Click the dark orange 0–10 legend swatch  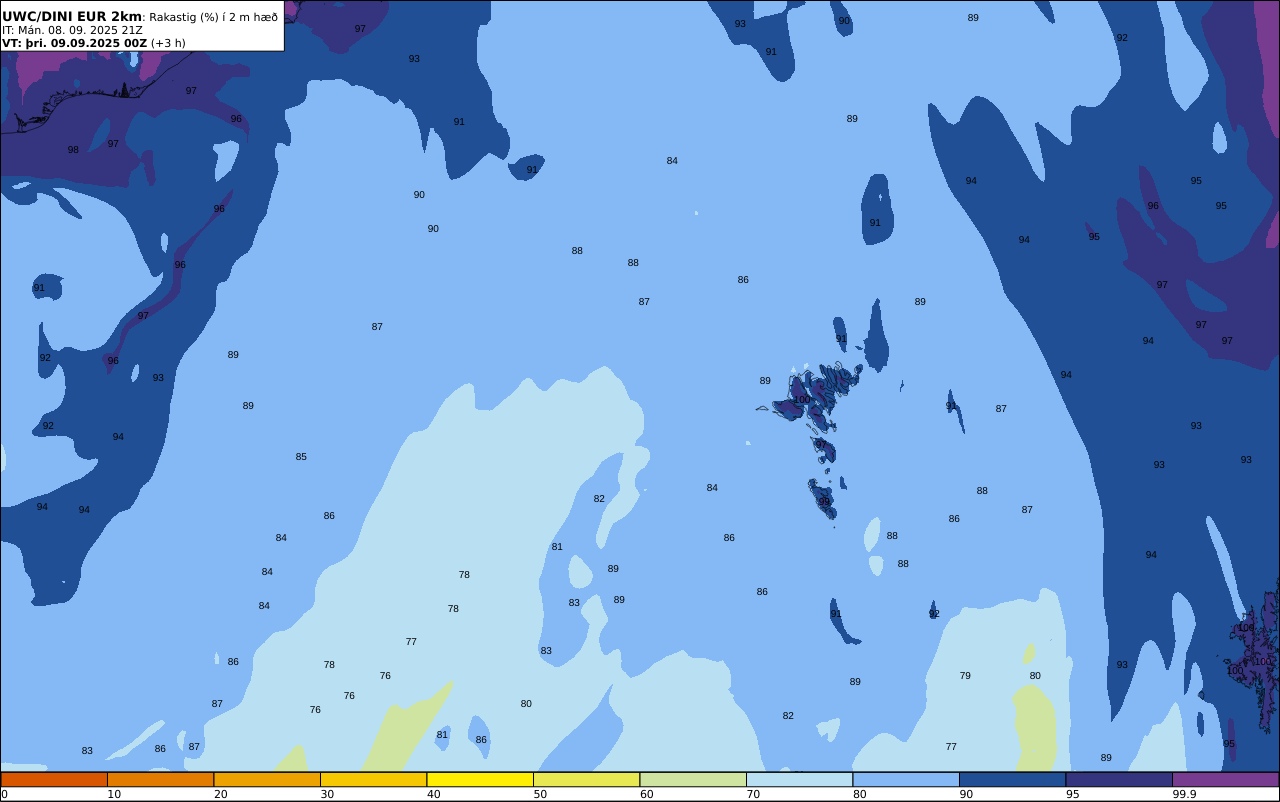(54, 779)
